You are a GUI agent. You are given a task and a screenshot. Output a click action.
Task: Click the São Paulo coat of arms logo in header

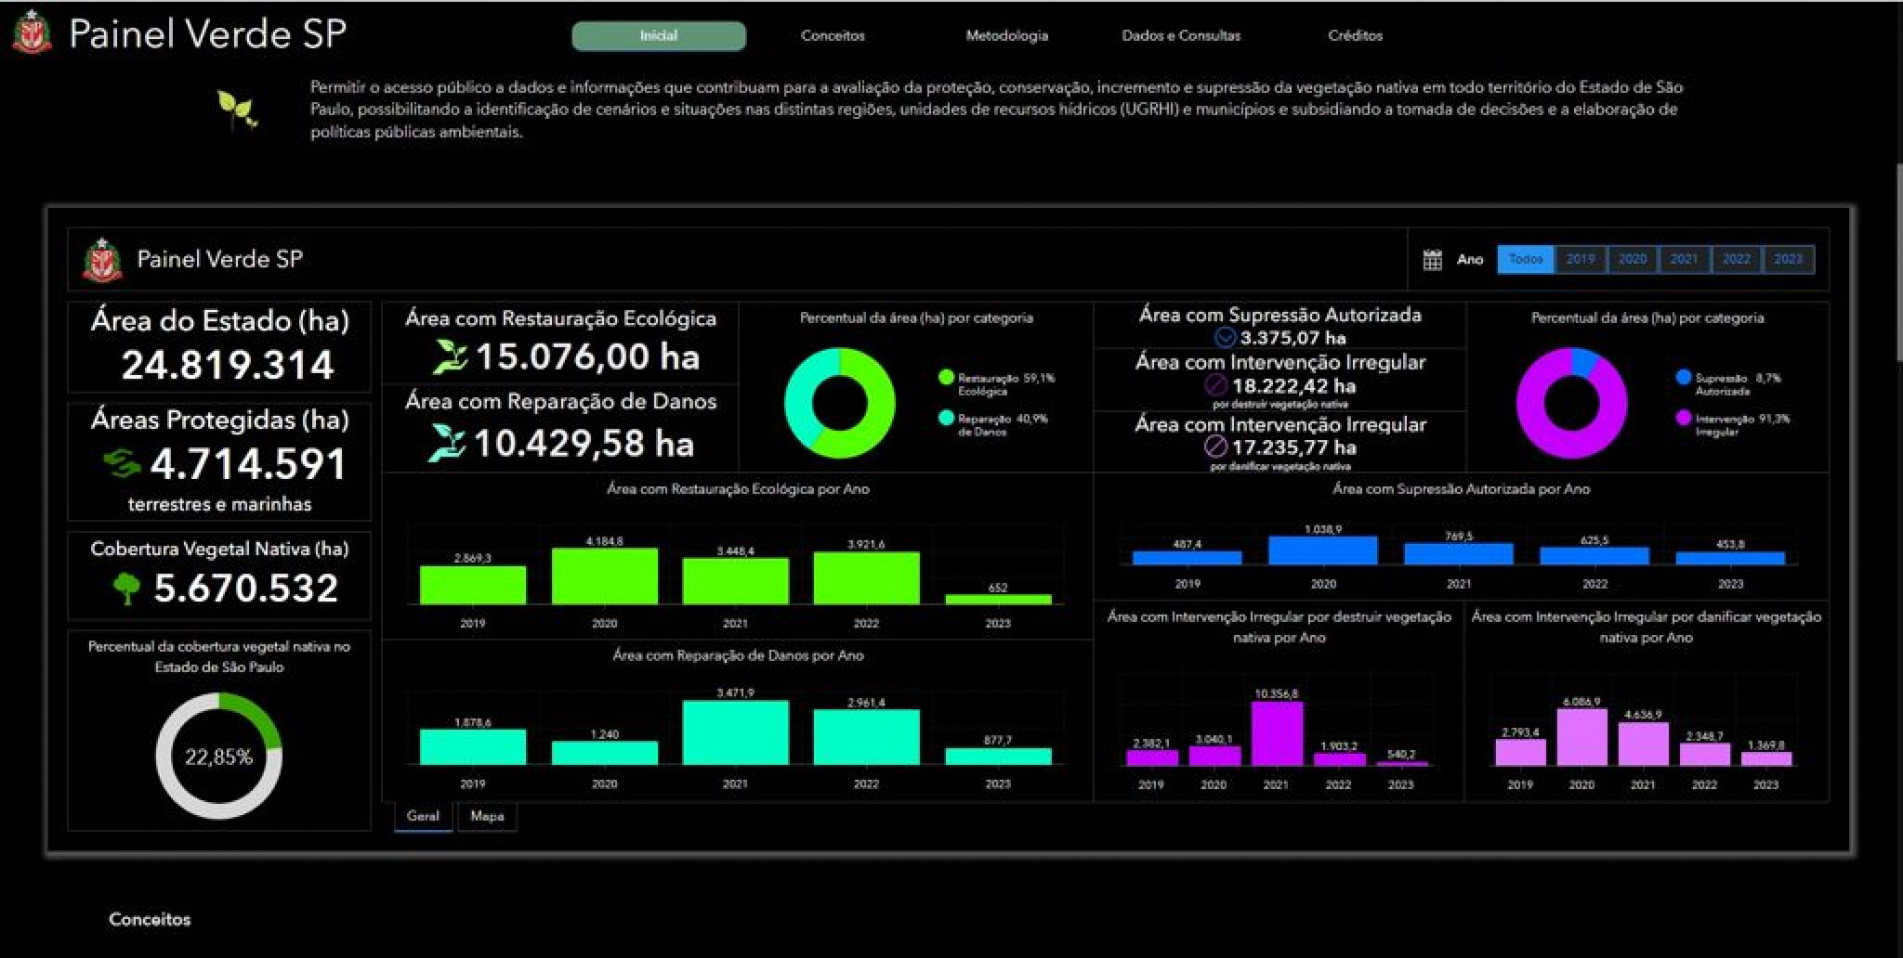pyautogui.click(x=32, y=32)
